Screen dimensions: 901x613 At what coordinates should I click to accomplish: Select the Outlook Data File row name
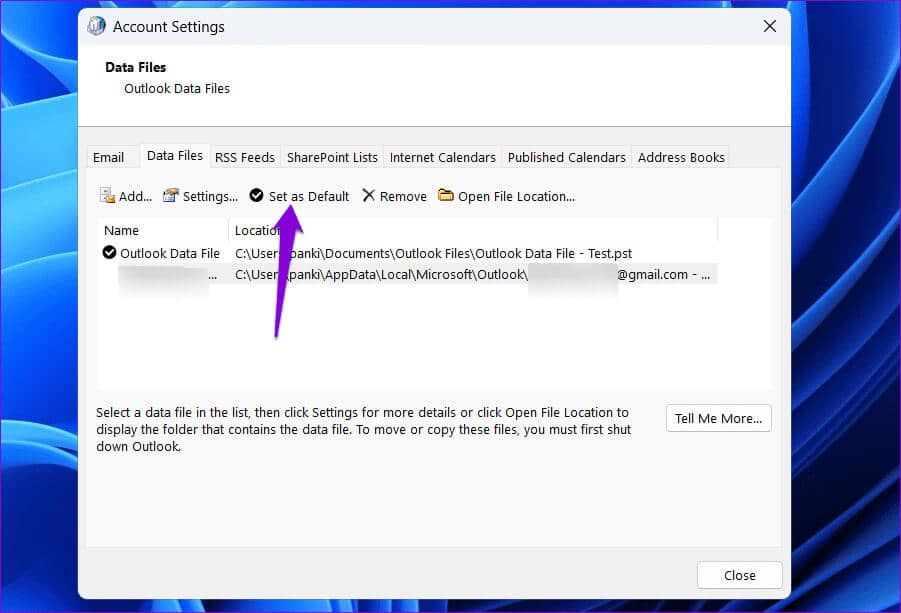170,253
